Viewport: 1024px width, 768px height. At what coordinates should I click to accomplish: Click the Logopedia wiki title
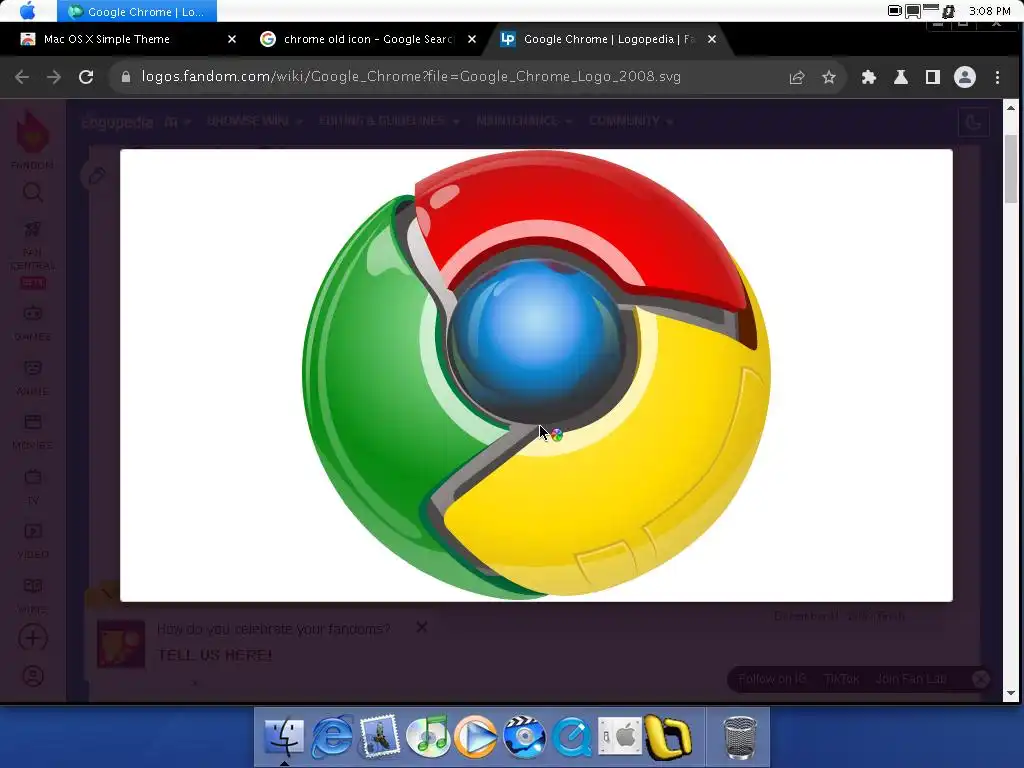[x=118, y=122]
